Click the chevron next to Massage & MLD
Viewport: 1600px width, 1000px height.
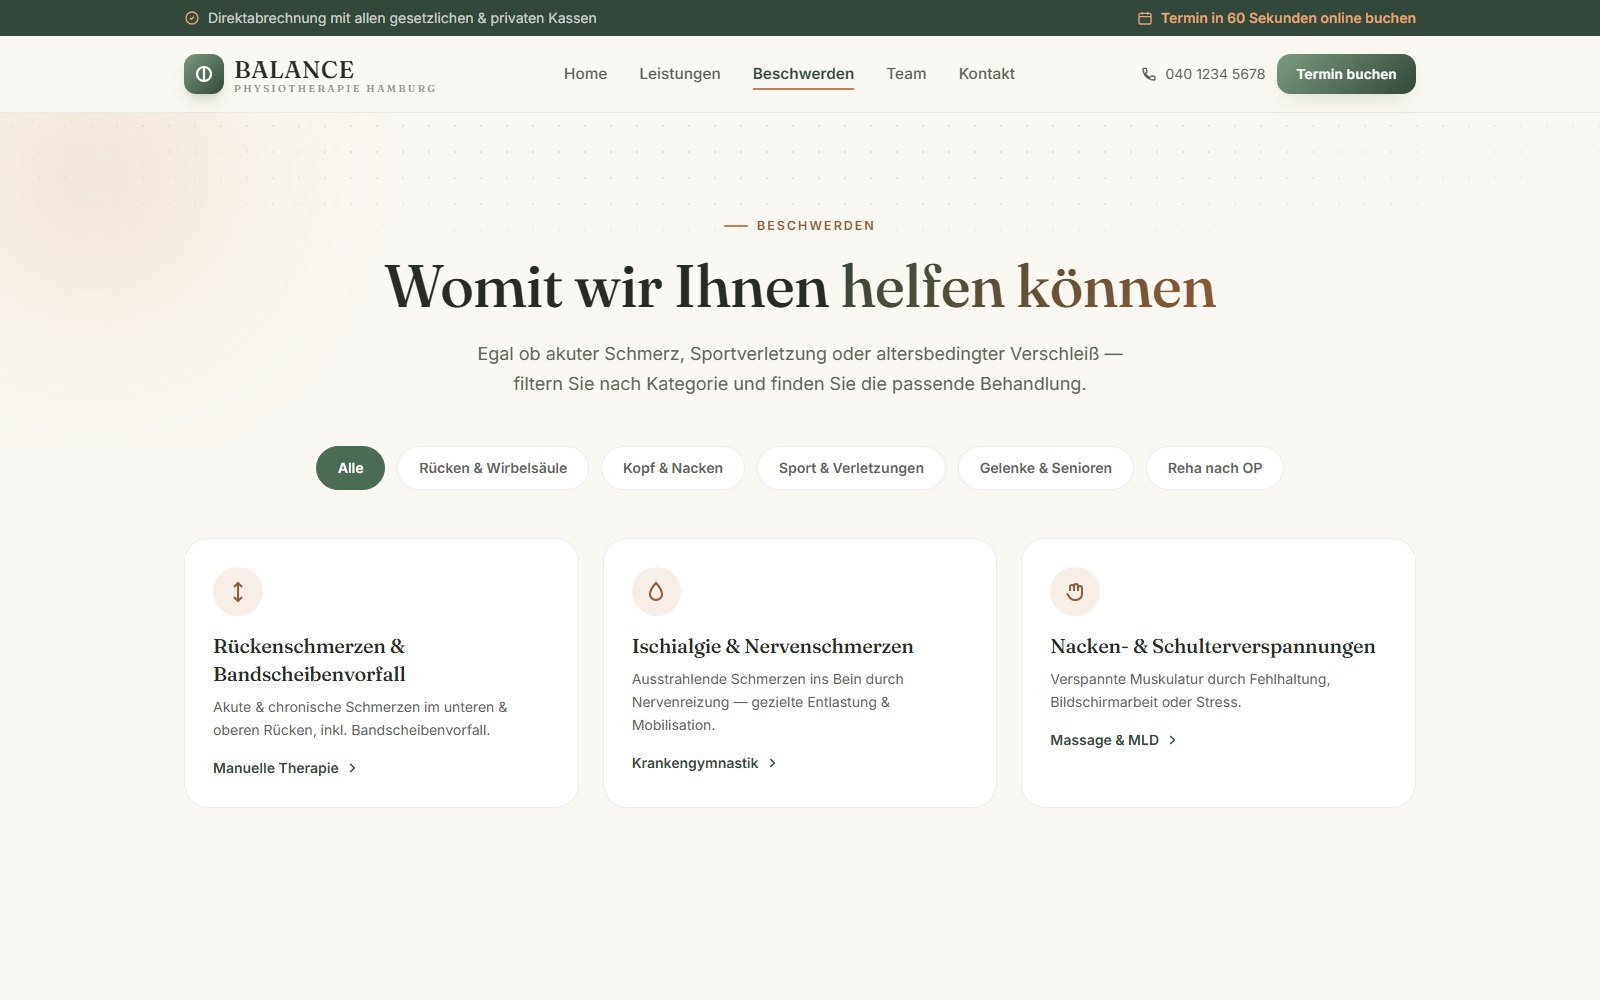pyautogui.click(x=1172, y=740)
